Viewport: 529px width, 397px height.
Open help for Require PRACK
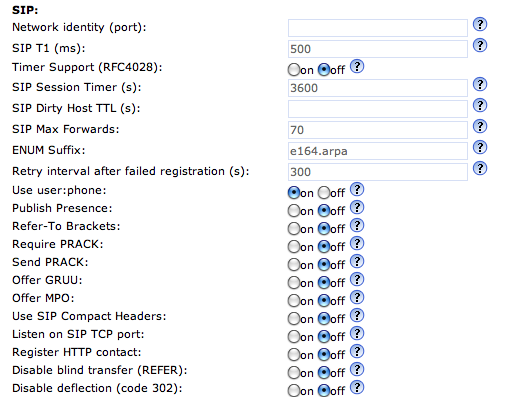click(357, 244)
